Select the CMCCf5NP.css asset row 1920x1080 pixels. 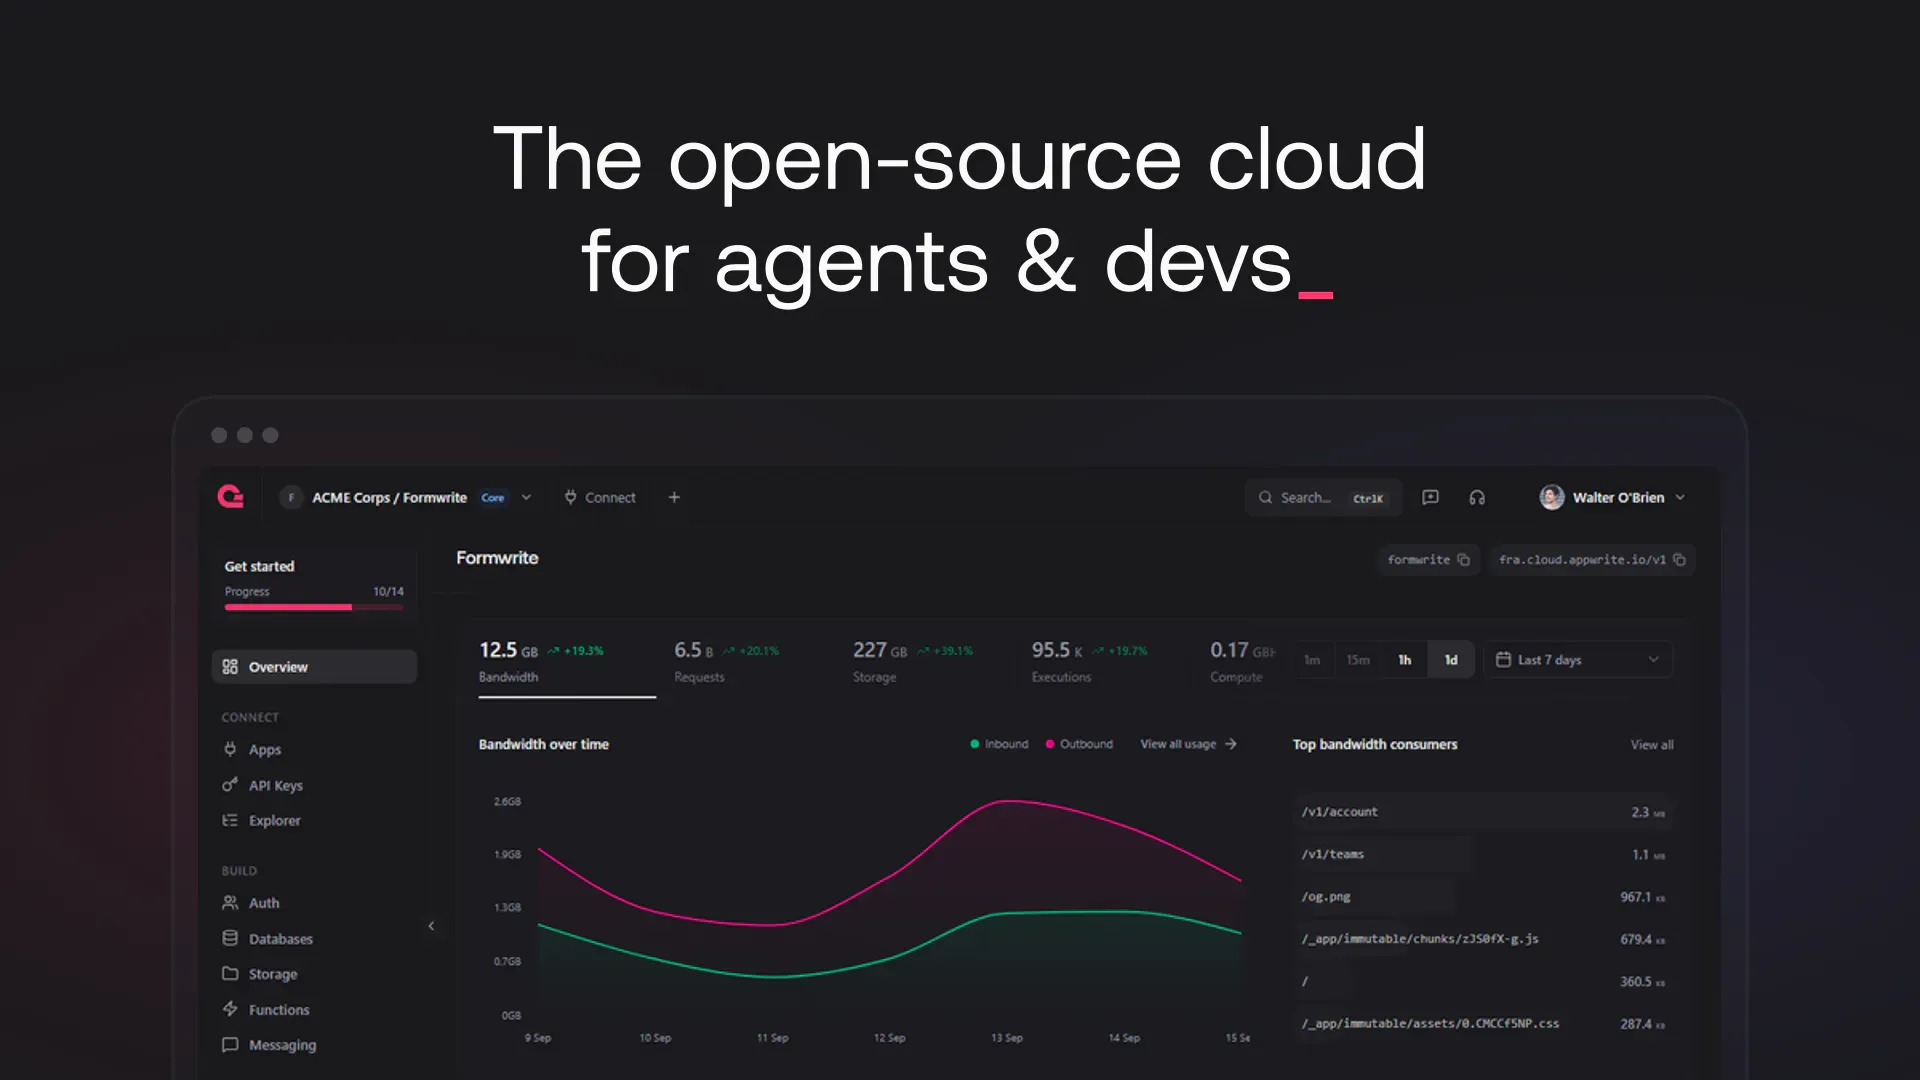[x=1483, y=1024]
